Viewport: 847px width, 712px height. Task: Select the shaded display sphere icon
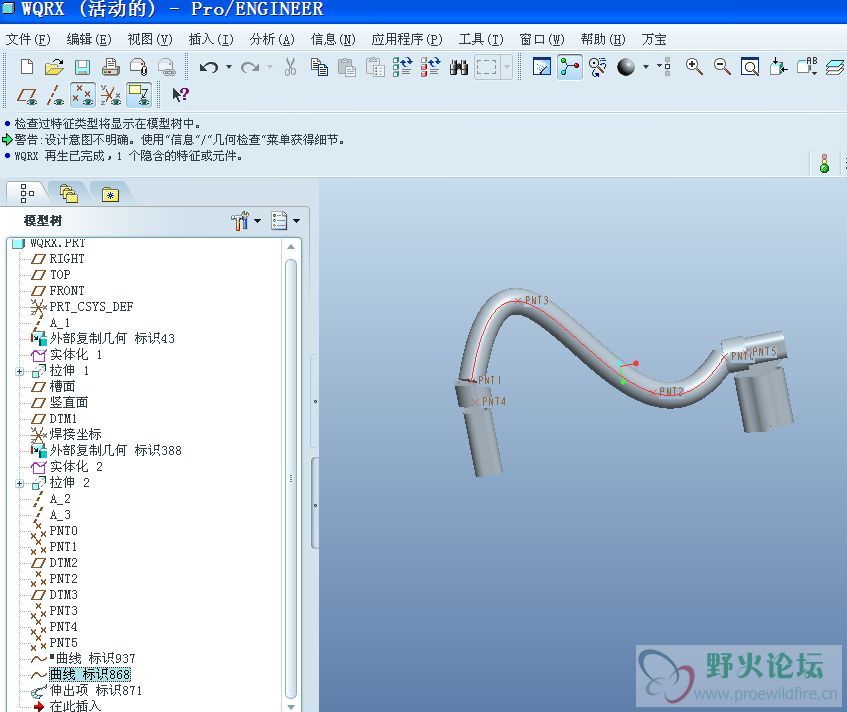click(626, 67)
